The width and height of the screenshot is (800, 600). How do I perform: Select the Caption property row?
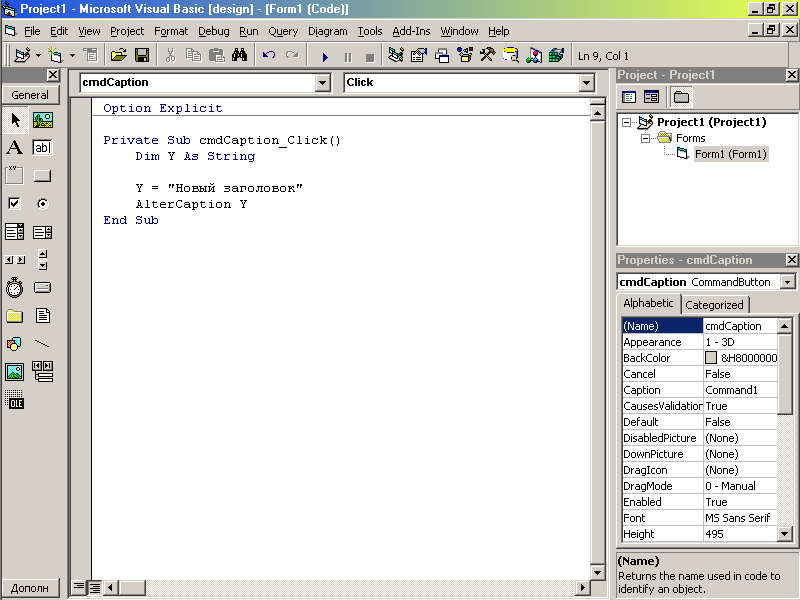coord(699,390)
